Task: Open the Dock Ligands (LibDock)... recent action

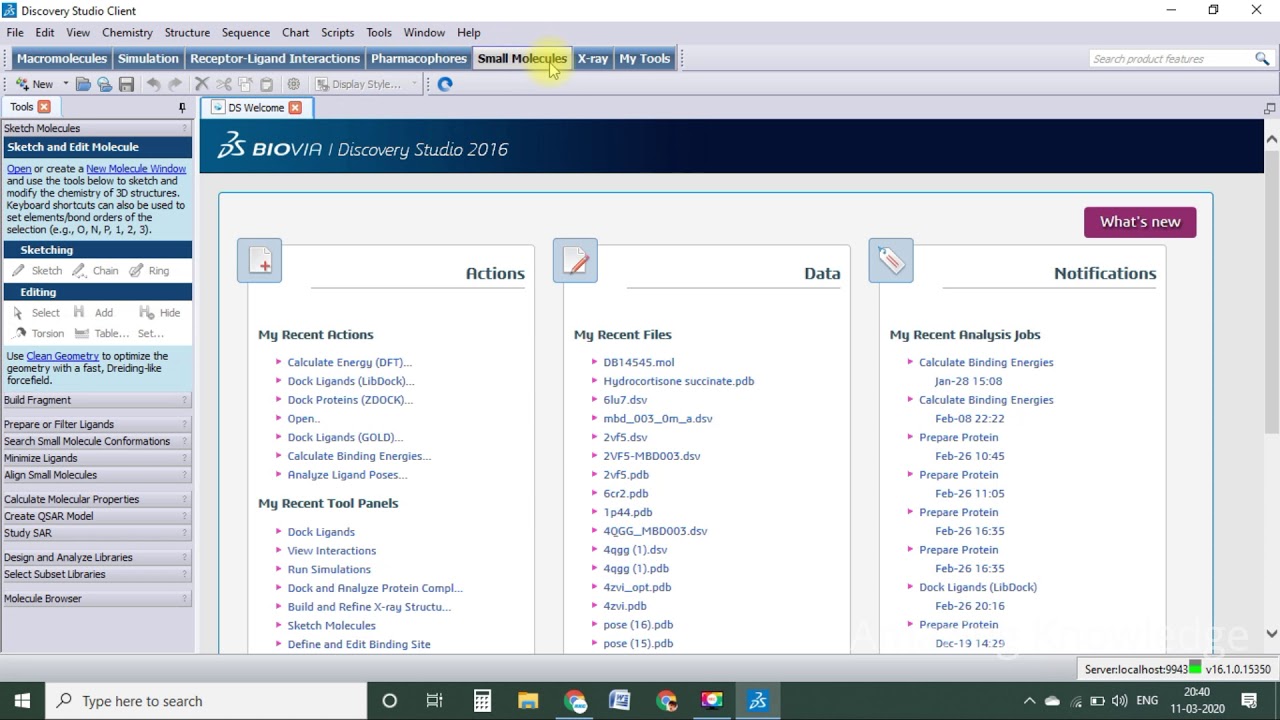Action: [351, 381]
